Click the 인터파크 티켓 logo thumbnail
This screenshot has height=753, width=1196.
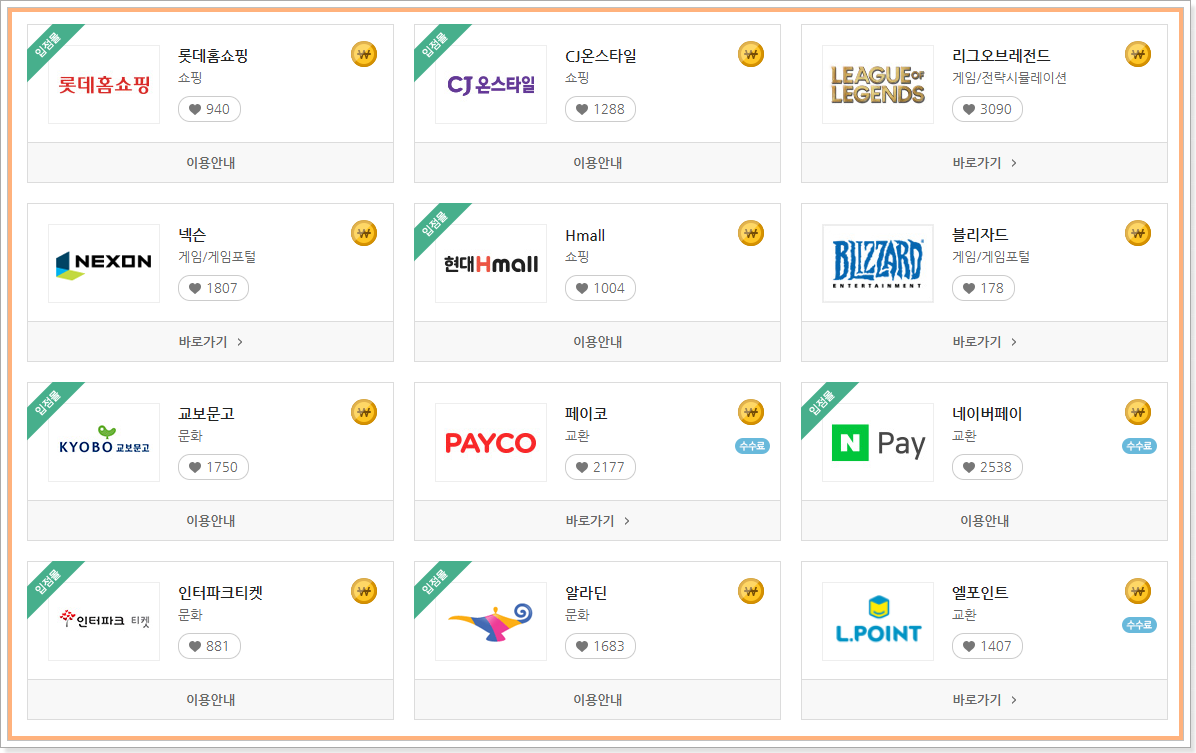(104, 622)
